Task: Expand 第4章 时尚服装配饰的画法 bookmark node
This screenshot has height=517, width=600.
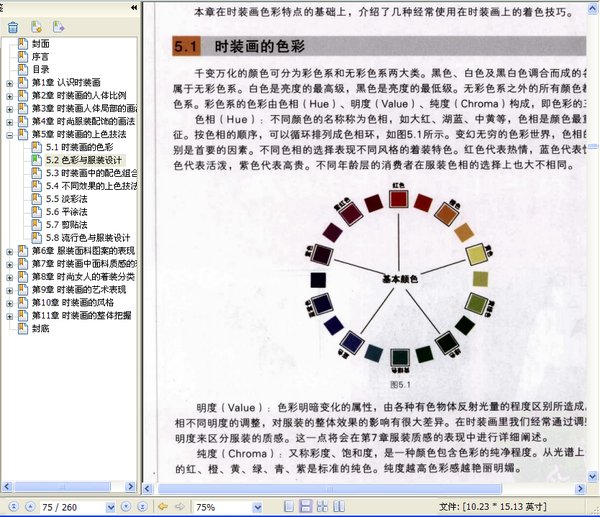Action: tap(10, 122)
